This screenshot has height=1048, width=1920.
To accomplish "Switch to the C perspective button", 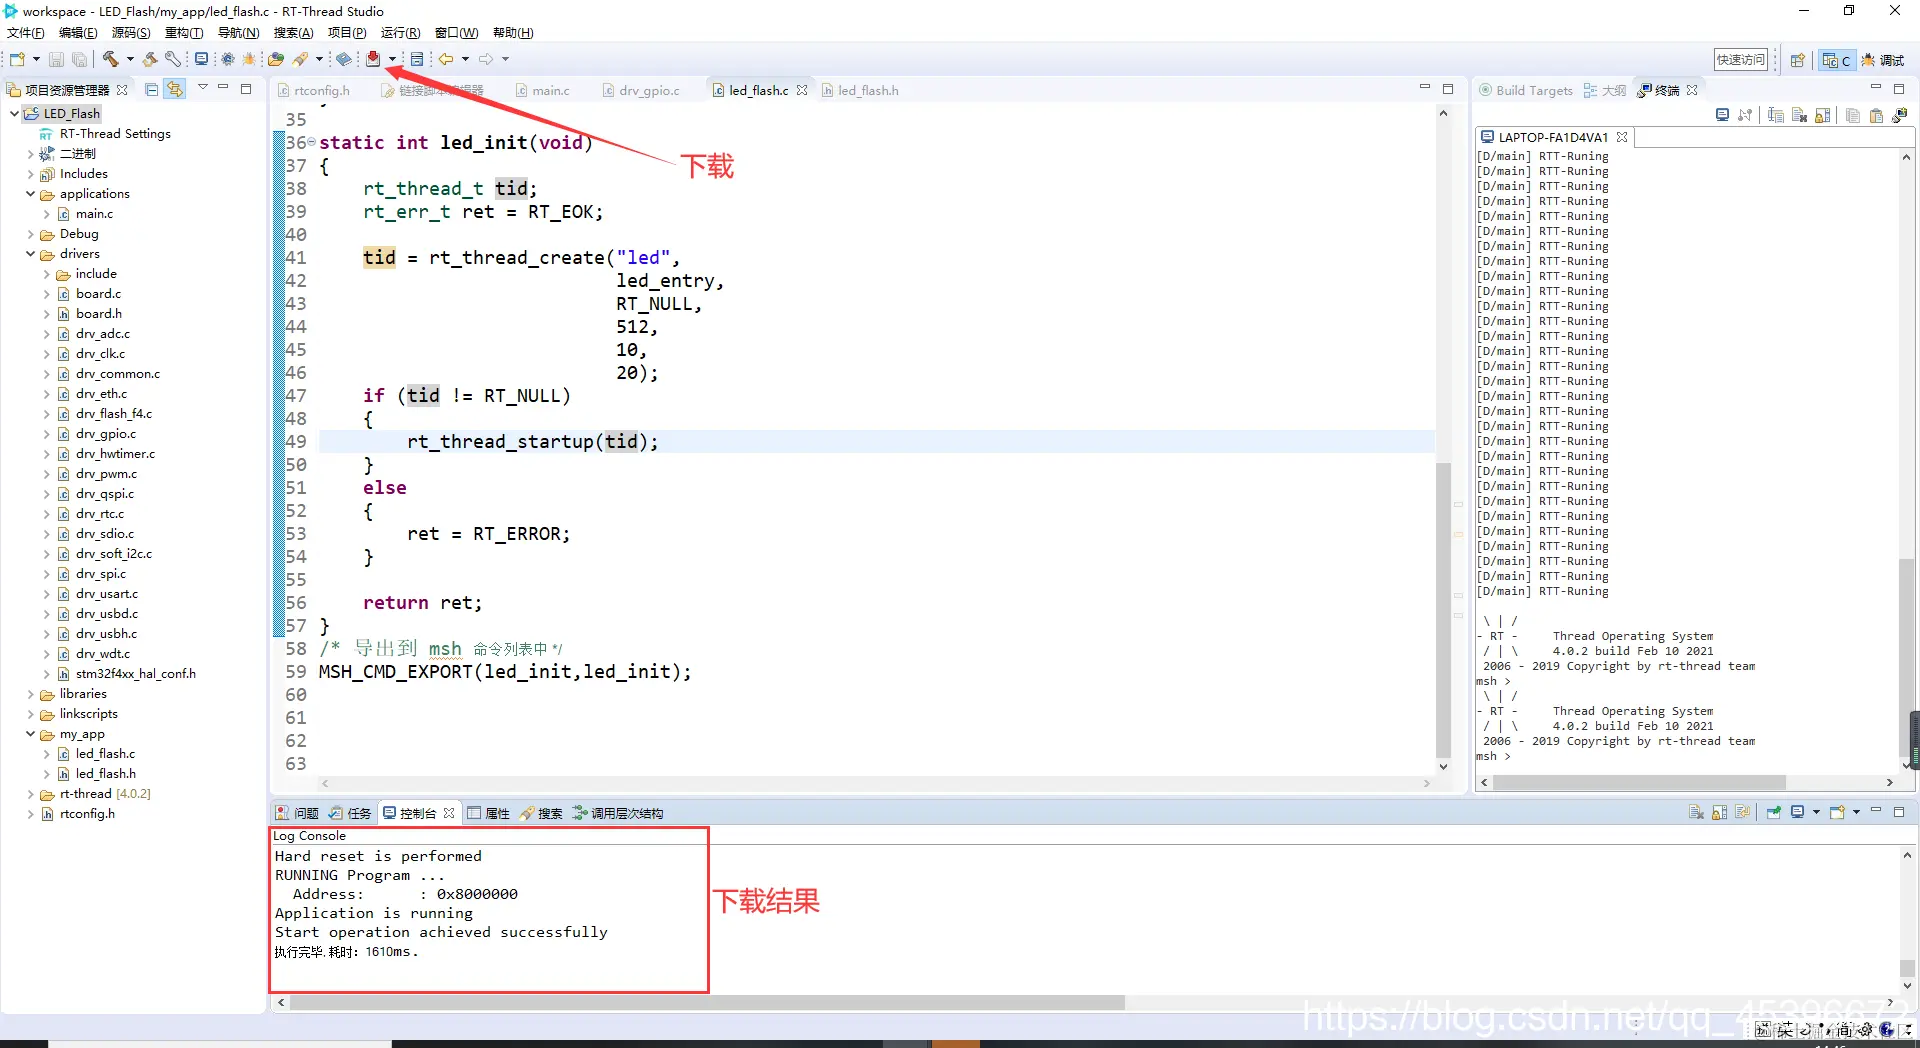I will pyautogui.click(x=1836, y=60).
